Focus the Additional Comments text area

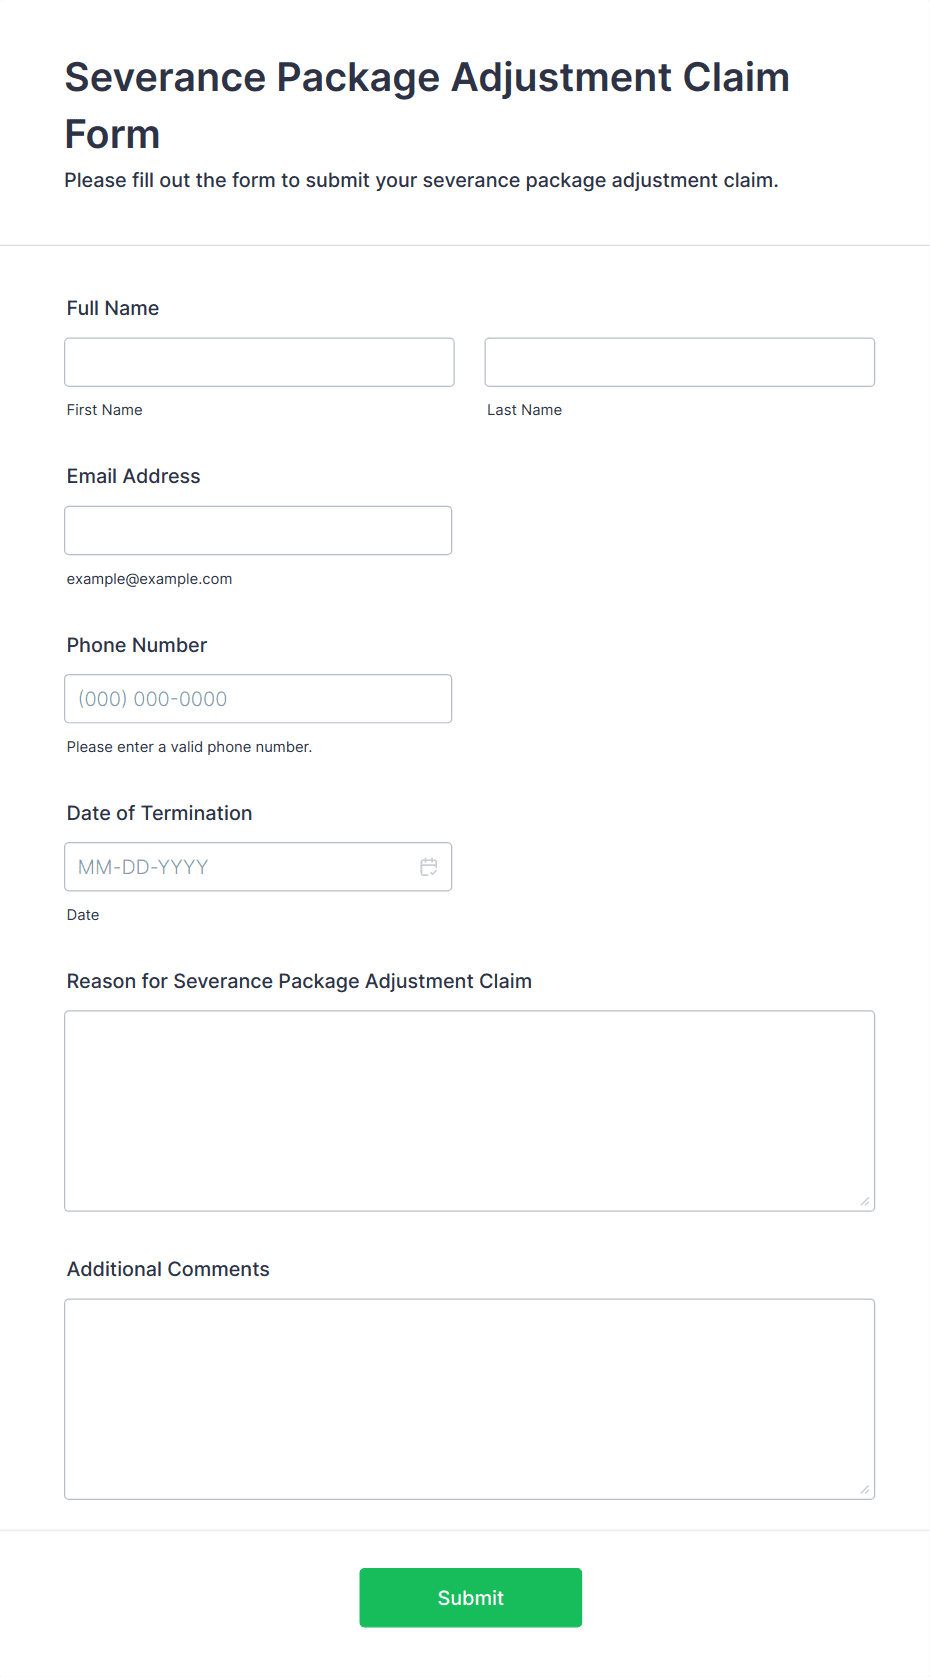coord(470,1399)
